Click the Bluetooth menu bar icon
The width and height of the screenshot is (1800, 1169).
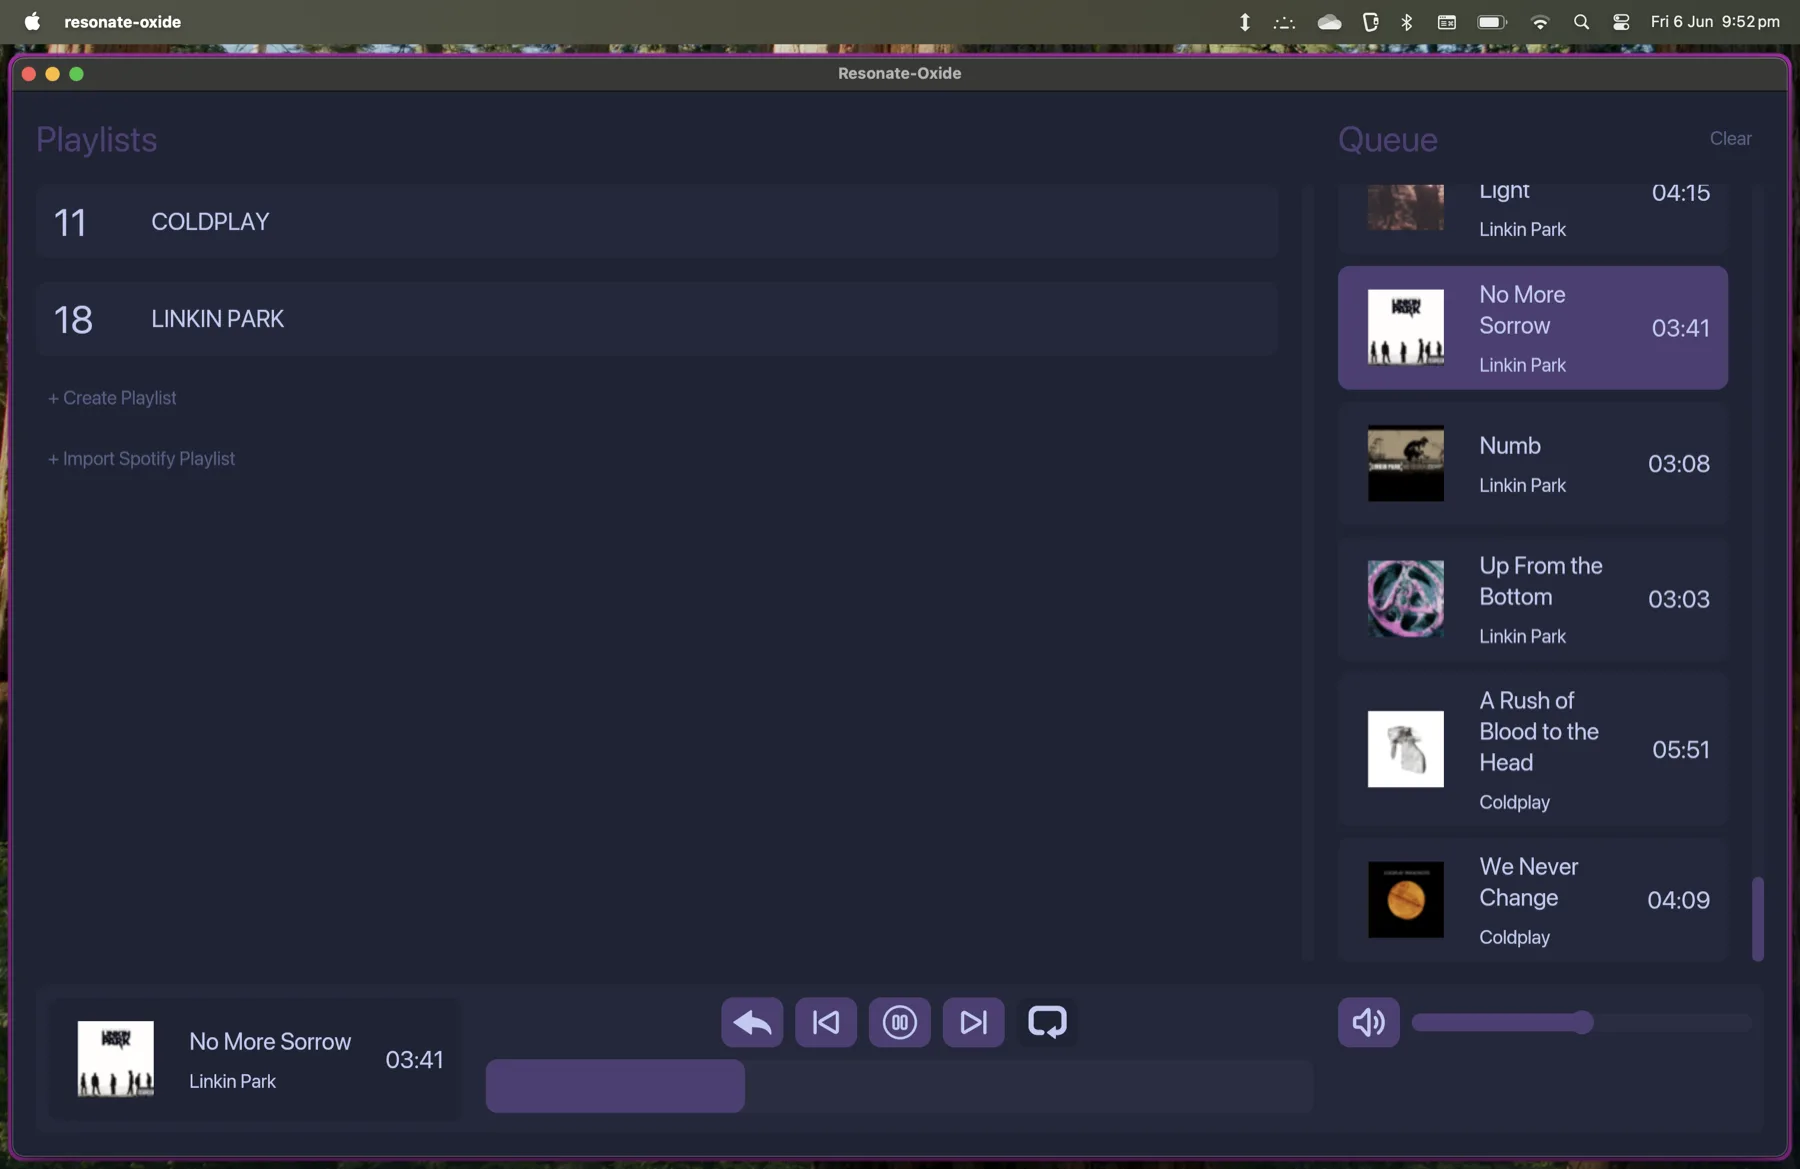[x=1407, y=22]
